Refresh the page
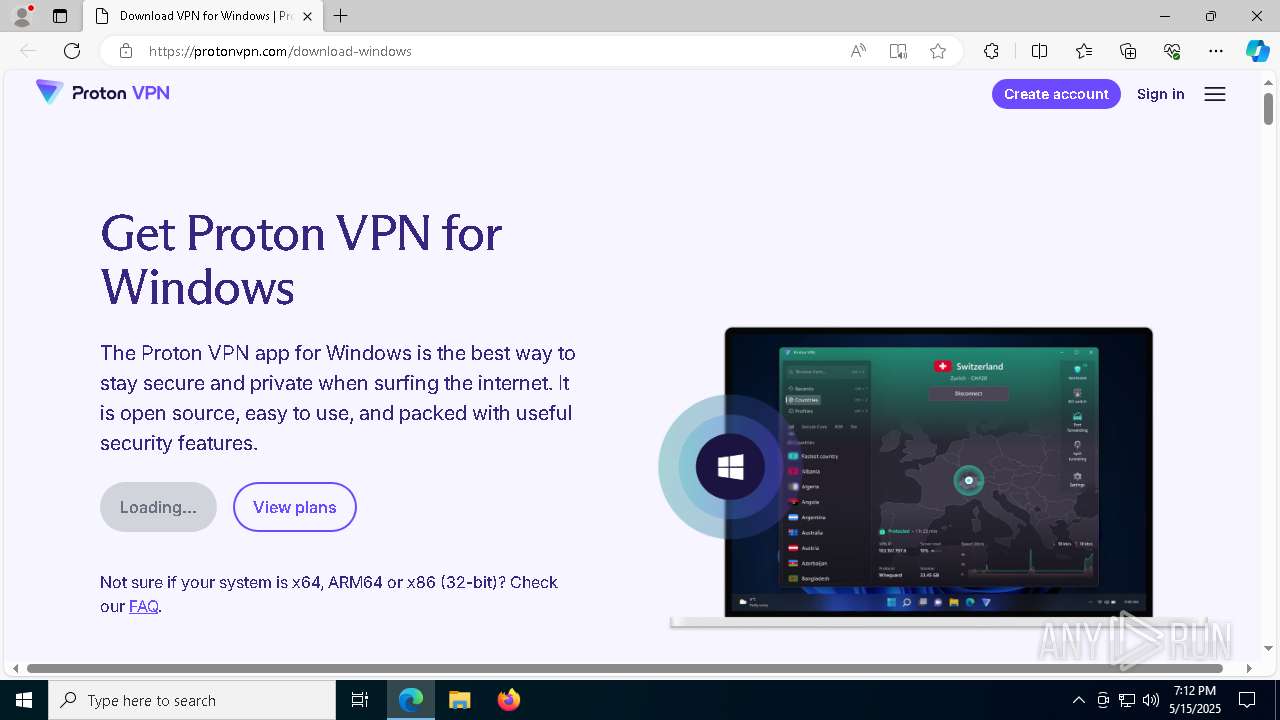The width and height of the screenshot is (1280, 720). point(72,51)
